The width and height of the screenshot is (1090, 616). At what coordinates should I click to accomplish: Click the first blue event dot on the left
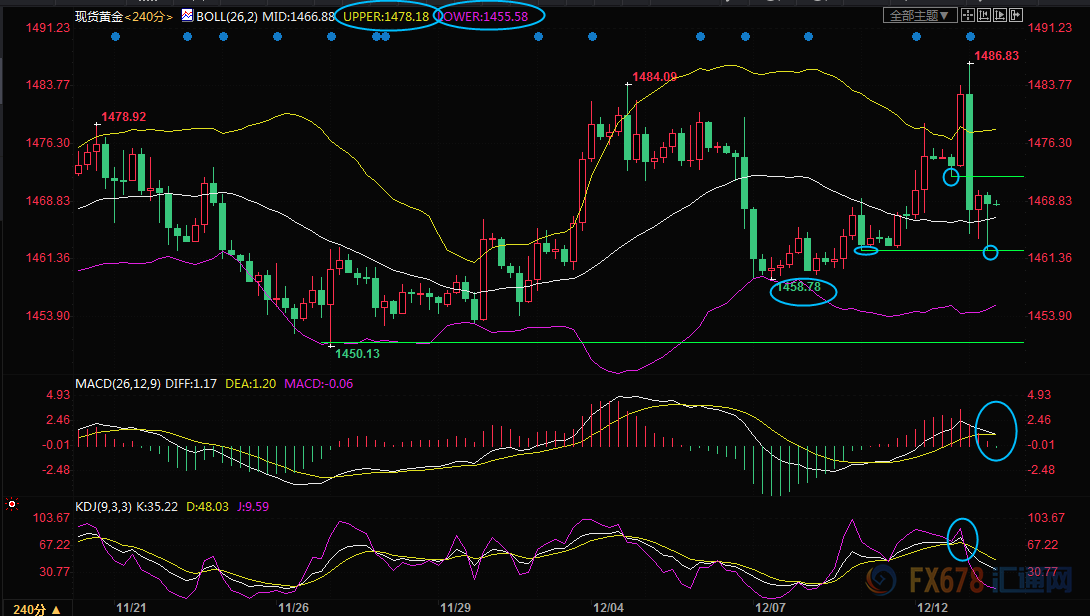(x=115, y=37)
